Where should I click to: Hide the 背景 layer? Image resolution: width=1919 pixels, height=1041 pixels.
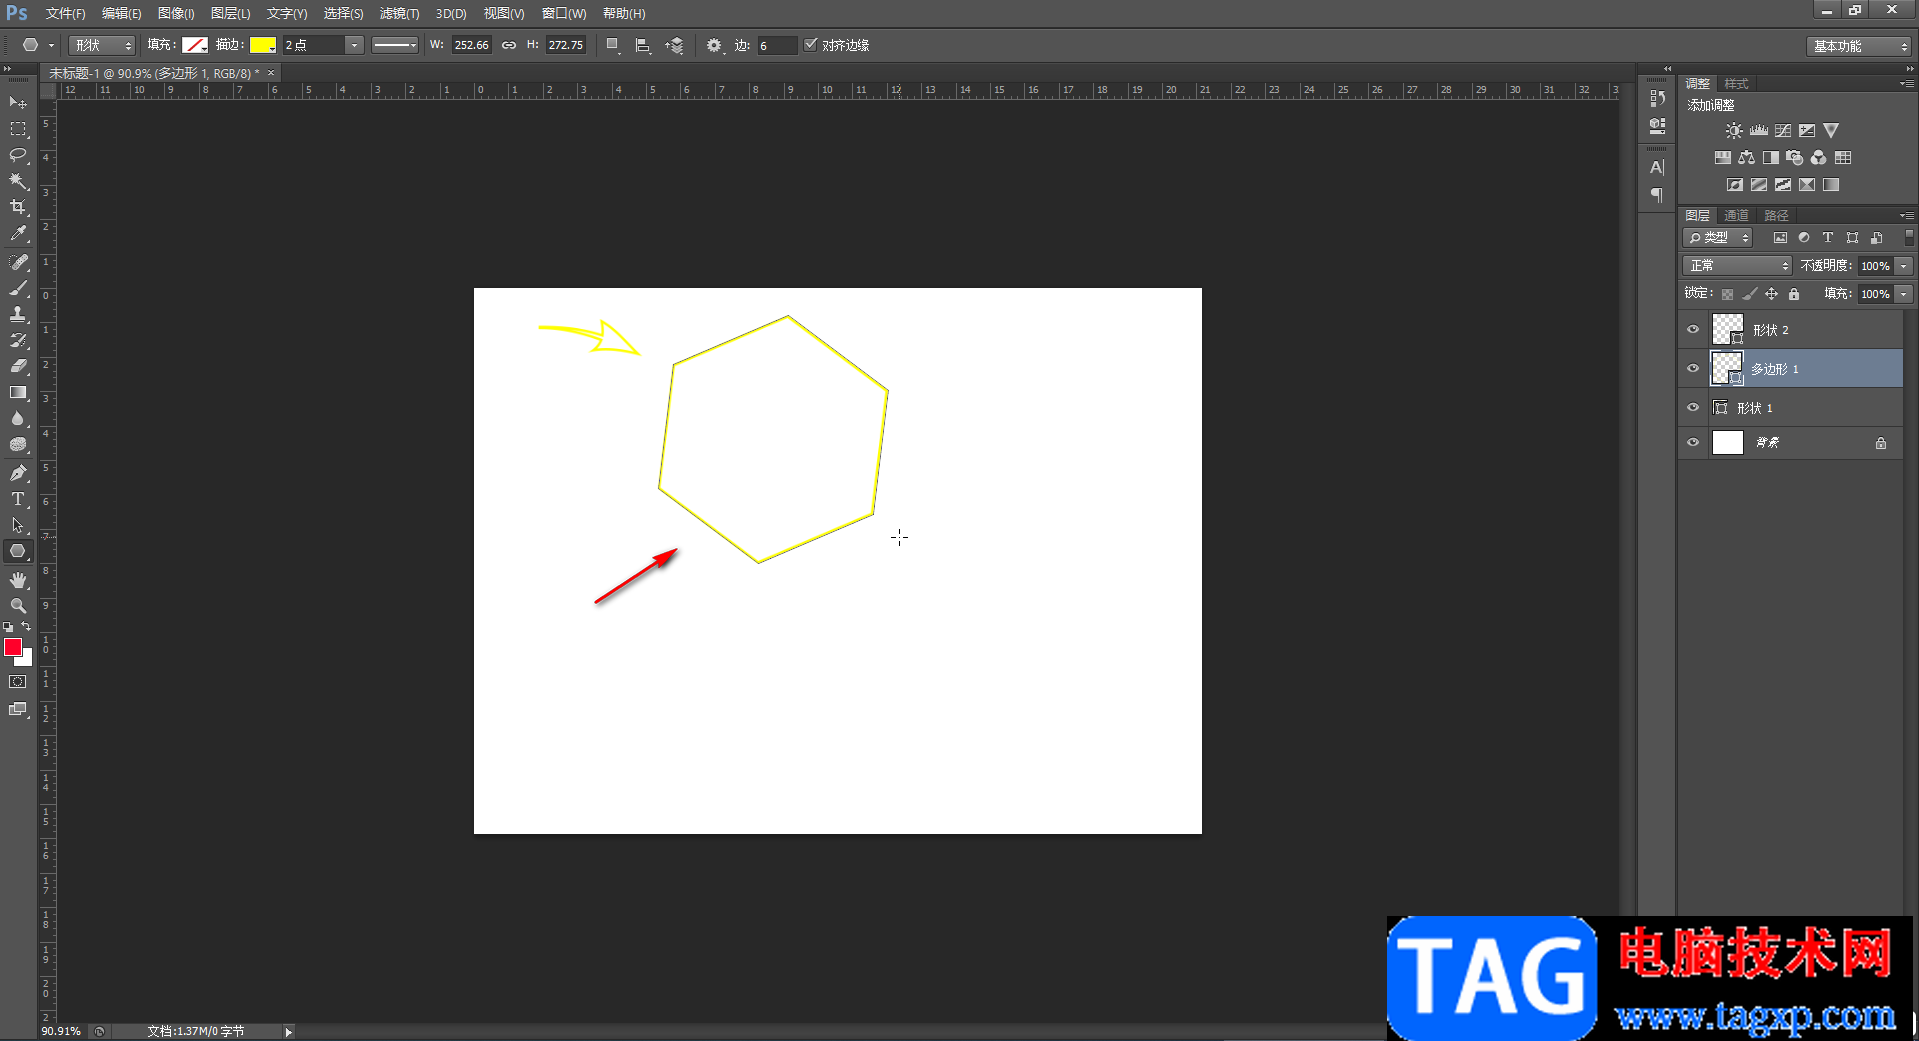(1693, 442)
